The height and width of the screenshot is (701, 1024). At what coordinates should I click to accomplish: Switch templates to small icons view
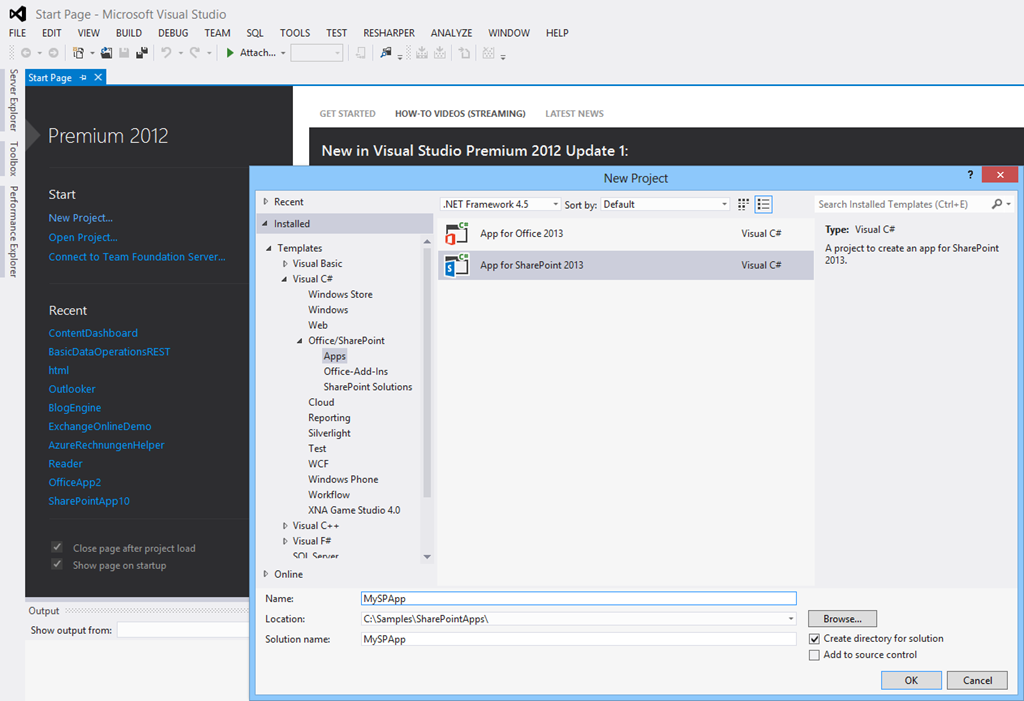click(743, 204)
